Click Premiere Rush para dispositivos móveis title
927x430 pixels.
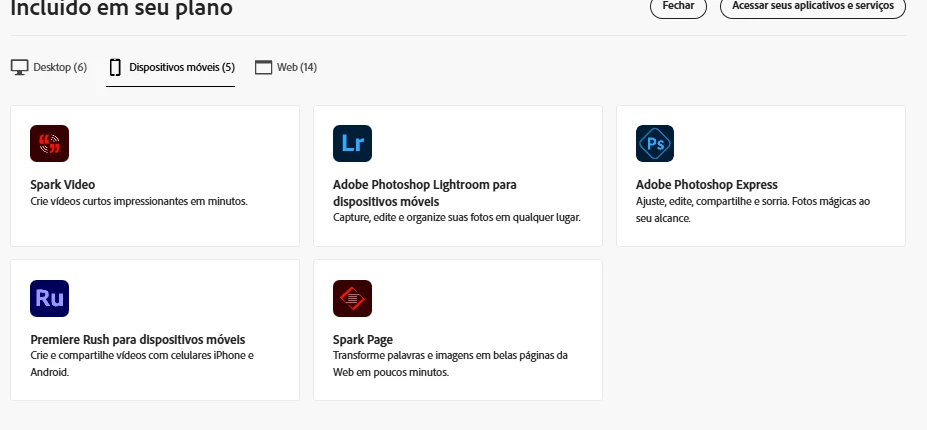[138, 340]
